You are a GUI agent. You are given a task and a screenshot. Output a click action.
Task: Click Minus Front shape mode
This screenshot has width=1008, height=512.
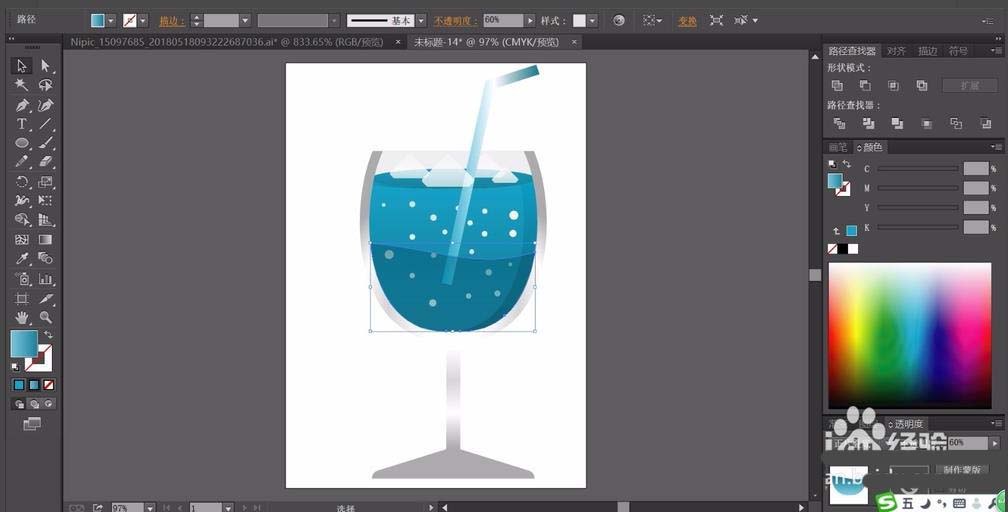click(865, 85)
